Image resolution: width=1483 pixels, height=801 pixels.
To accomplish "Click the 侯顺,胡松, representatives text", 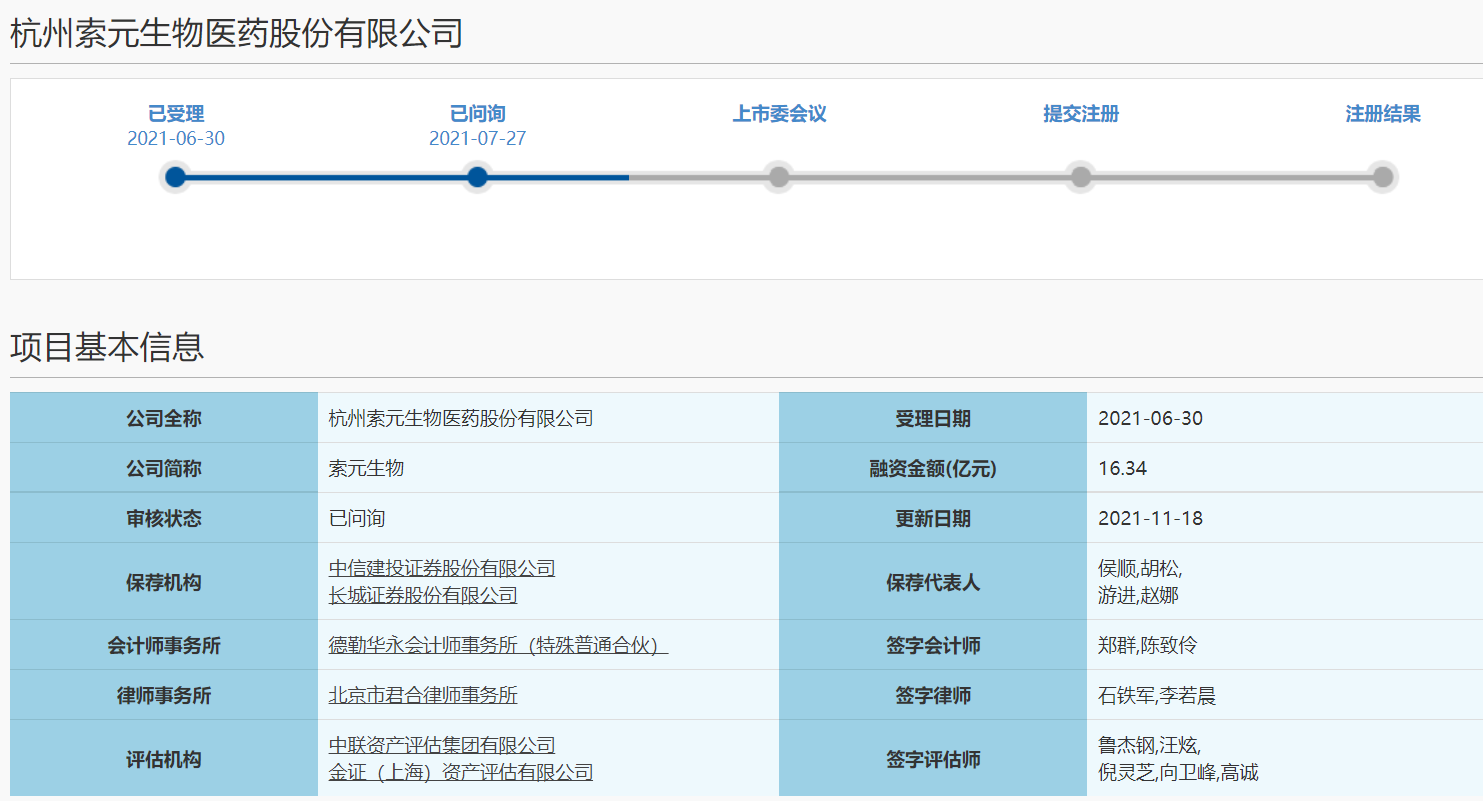I will (x=1140, y=569).
